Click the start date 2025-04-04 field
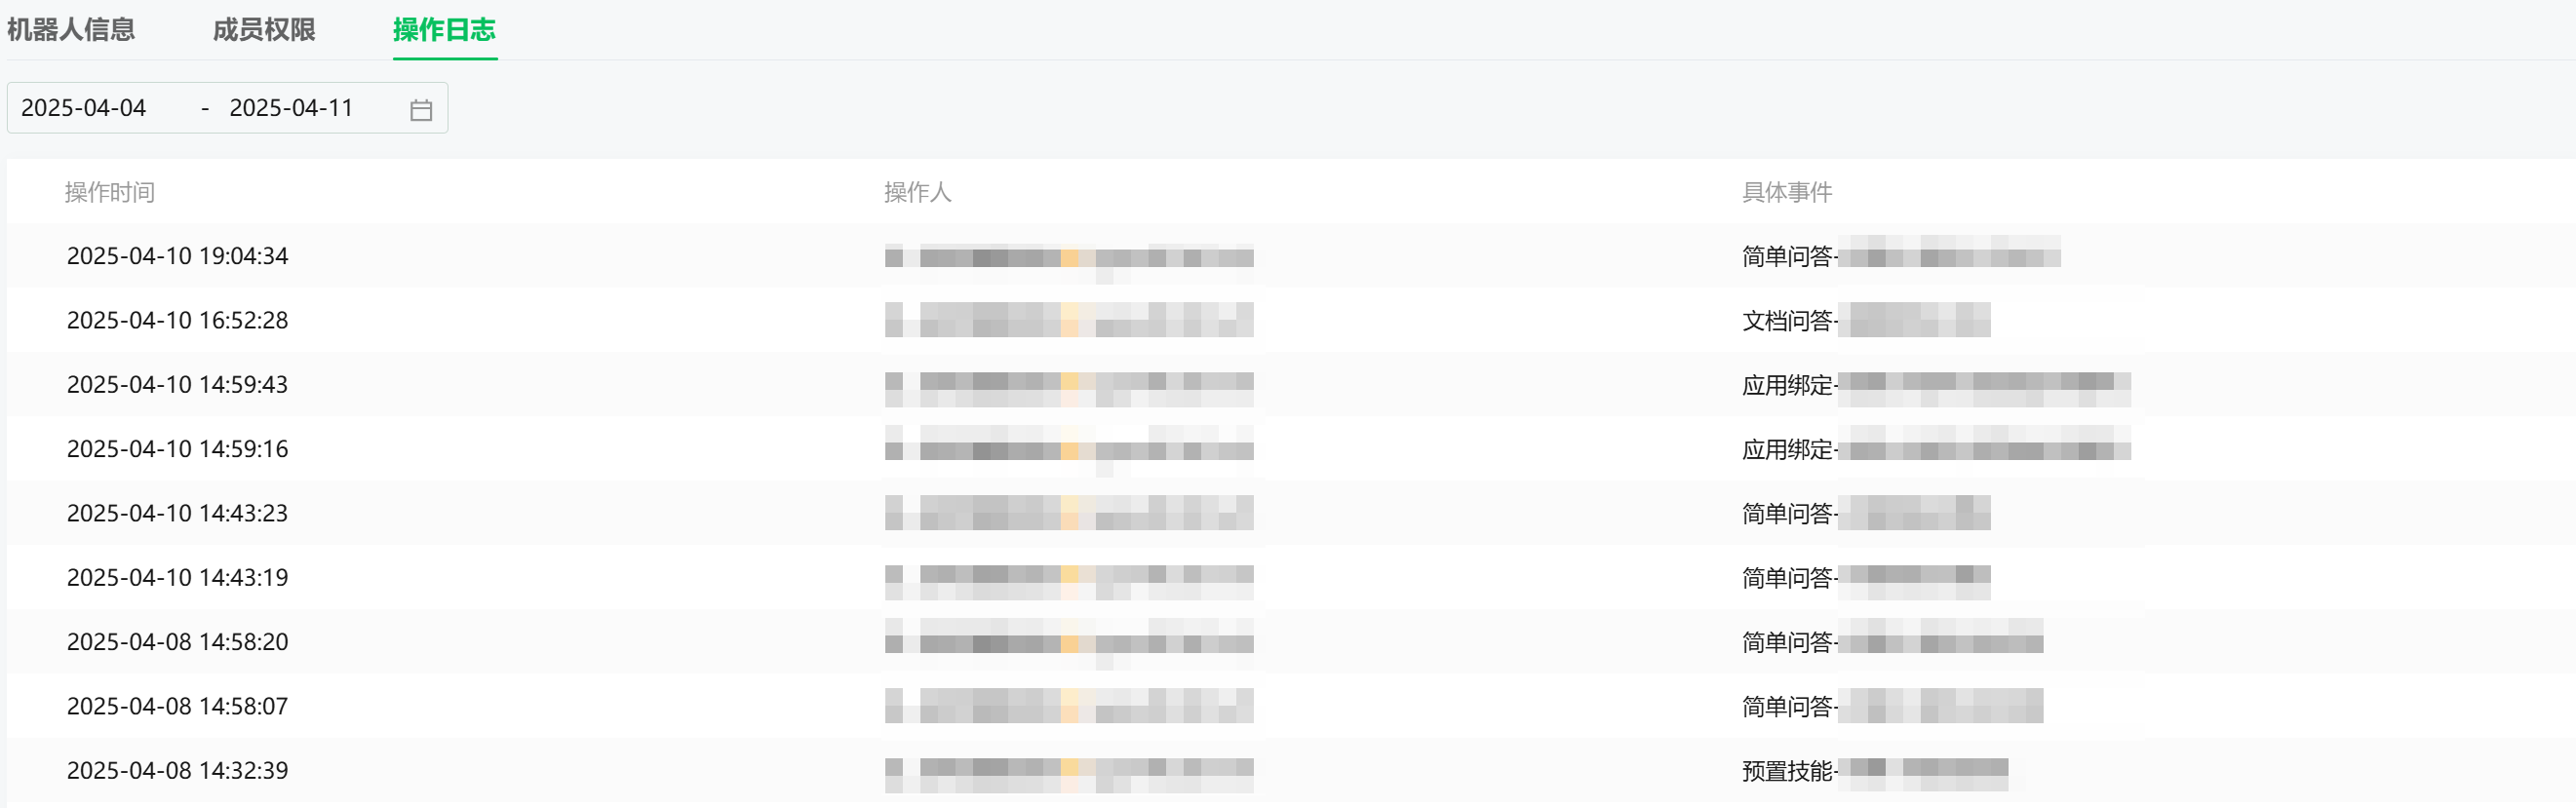Screen dimensions: 2576x808 [x=84, y=108]
